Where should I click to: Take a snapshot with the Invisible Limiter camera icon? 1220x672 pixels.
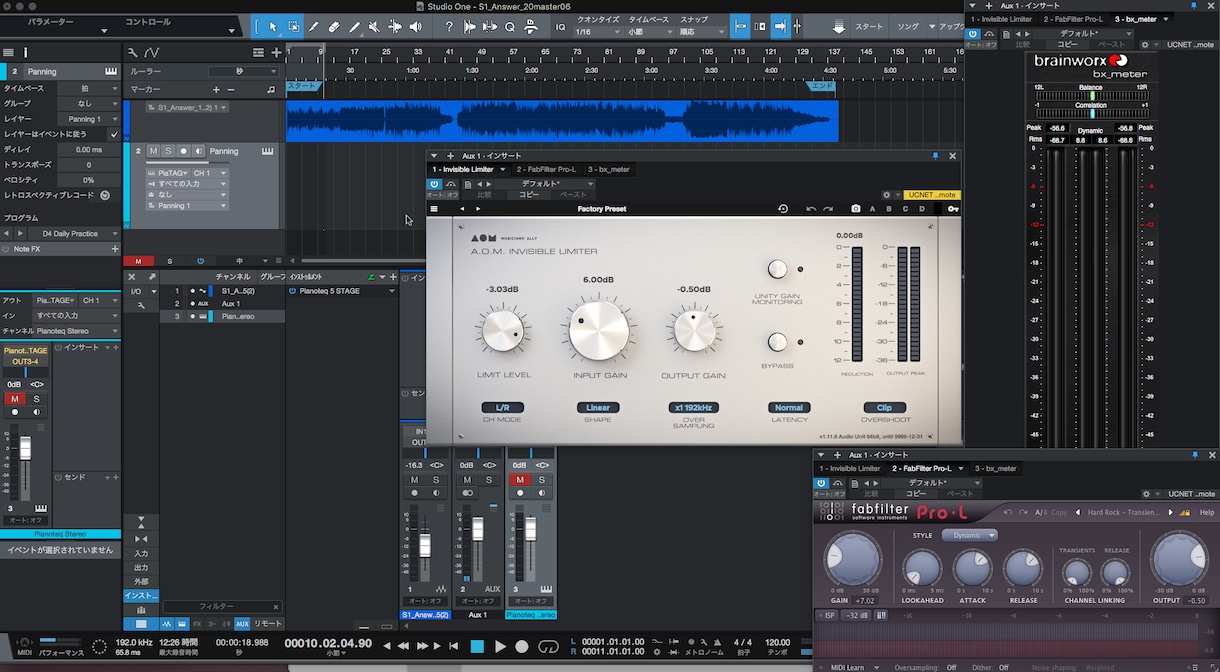click(x=856, y=209)
